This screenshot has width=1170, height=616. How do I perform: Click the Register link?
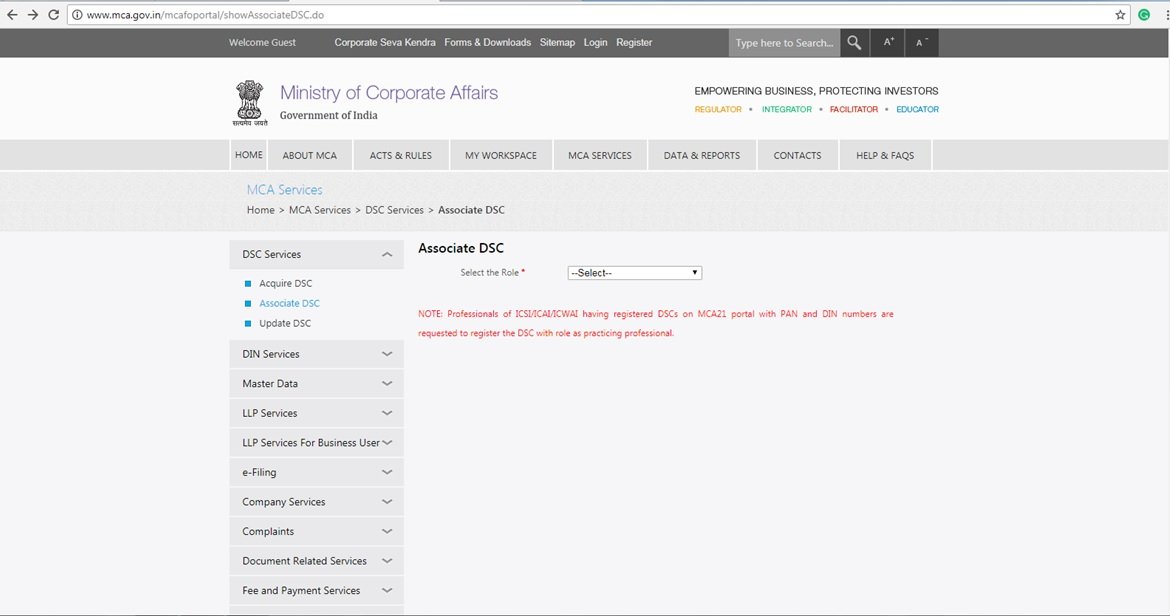pos(634,43)
